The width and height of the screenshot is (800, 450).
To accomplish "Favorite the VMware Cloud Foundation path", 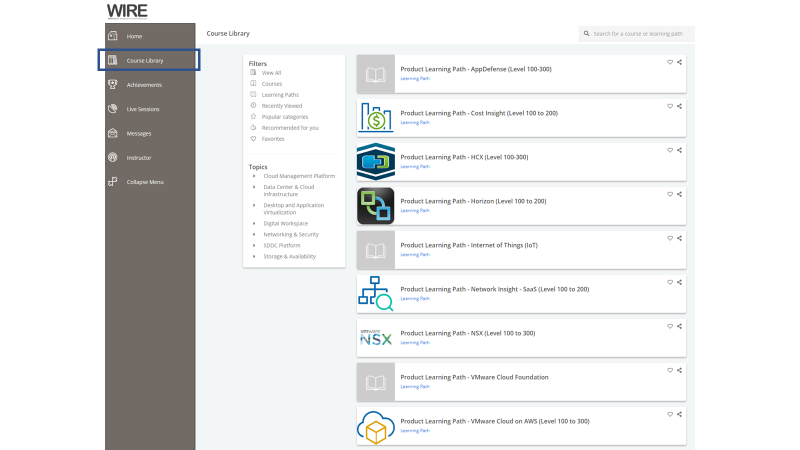I will (670, 370).
